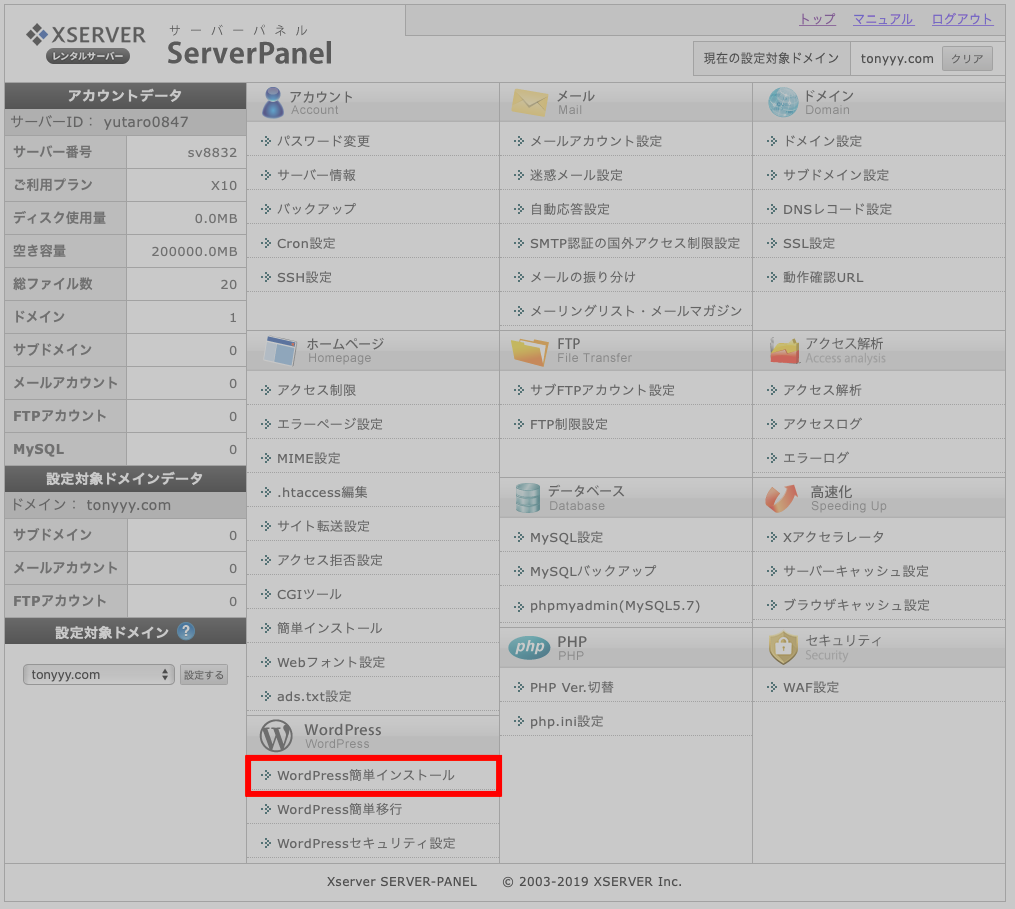This screenshot has width=1015, height=909.
Task: Open SSL設定
Action: (809, 243)
